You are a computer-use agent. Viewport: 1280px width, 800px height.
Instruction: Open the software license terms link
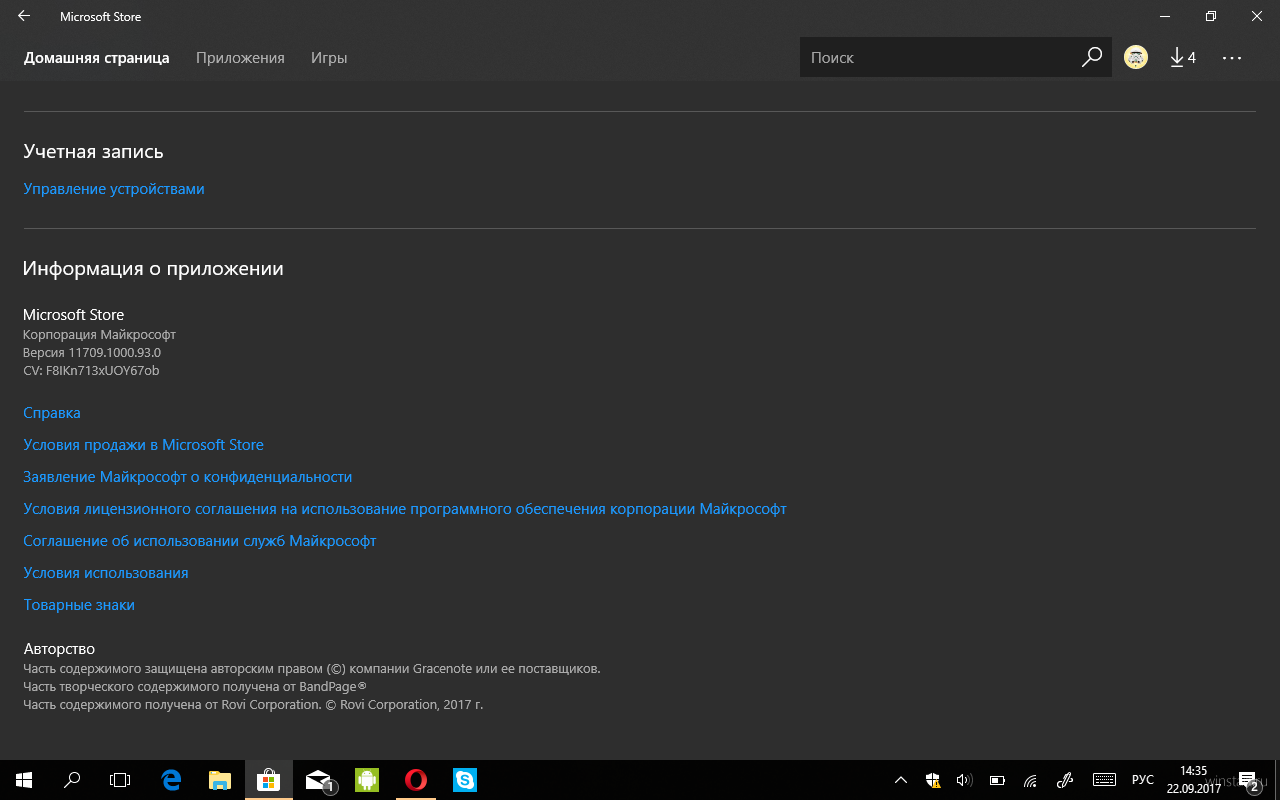(x=405, y=509)
